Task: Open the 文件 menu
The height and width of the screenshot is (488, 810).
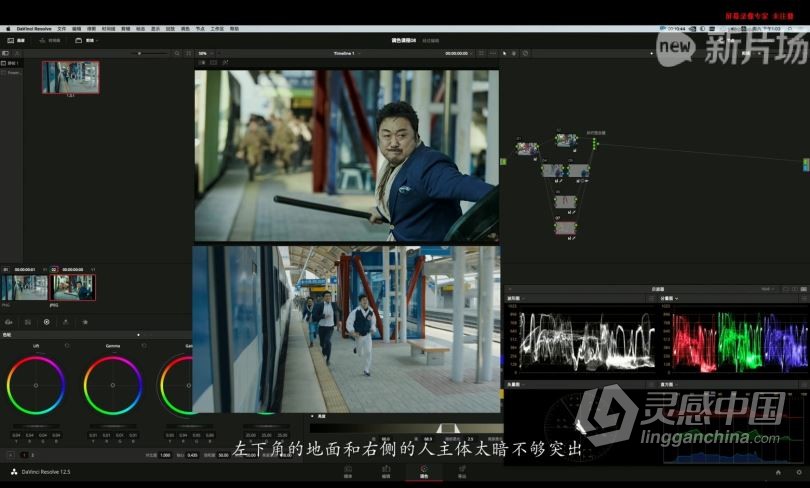Action: (x=61, y=29)
